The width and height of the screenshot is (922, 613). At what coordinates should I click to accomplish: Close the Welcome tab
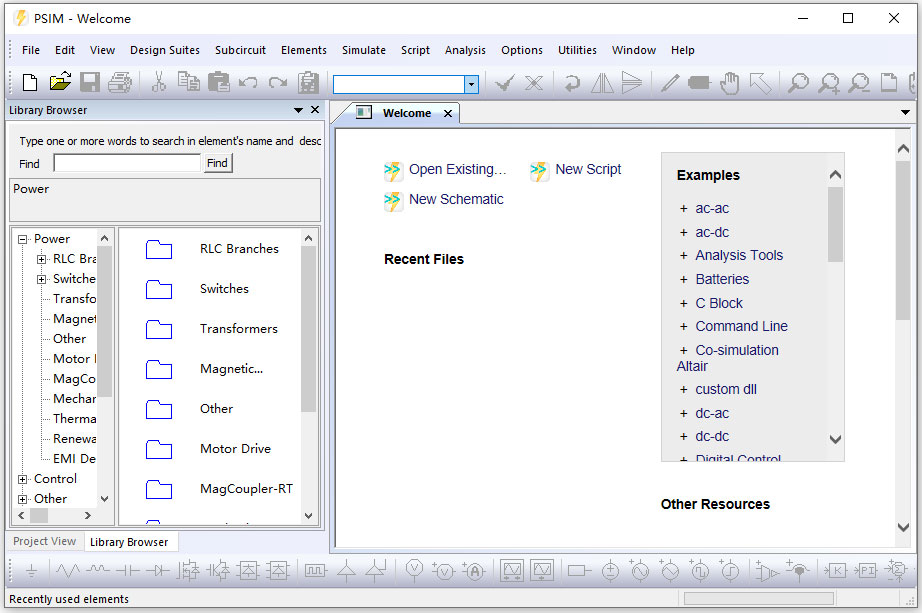point(448,114)
